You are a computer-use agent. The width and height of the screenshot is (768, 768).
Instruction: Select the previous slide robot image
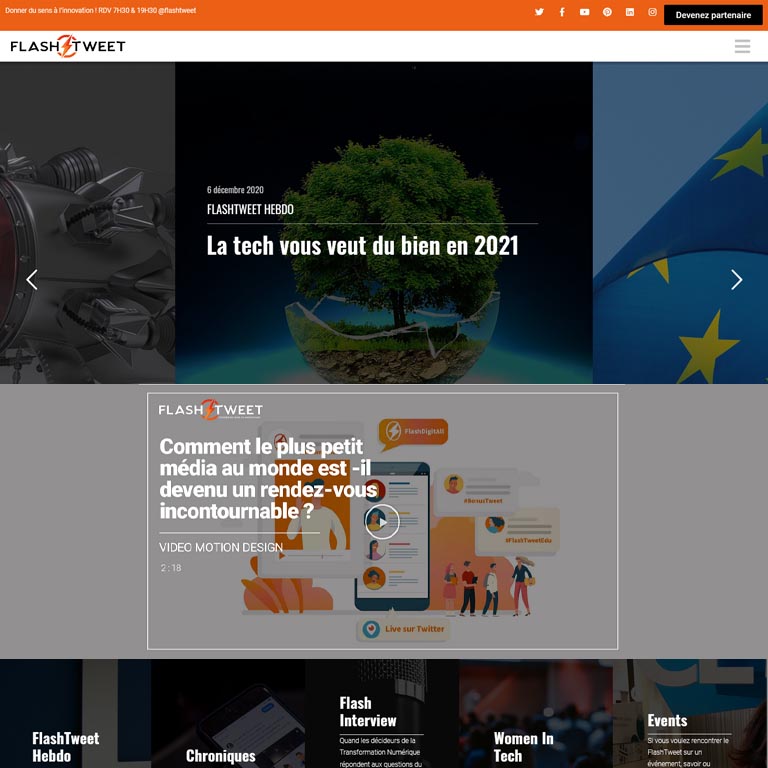[x=87, y=223]
